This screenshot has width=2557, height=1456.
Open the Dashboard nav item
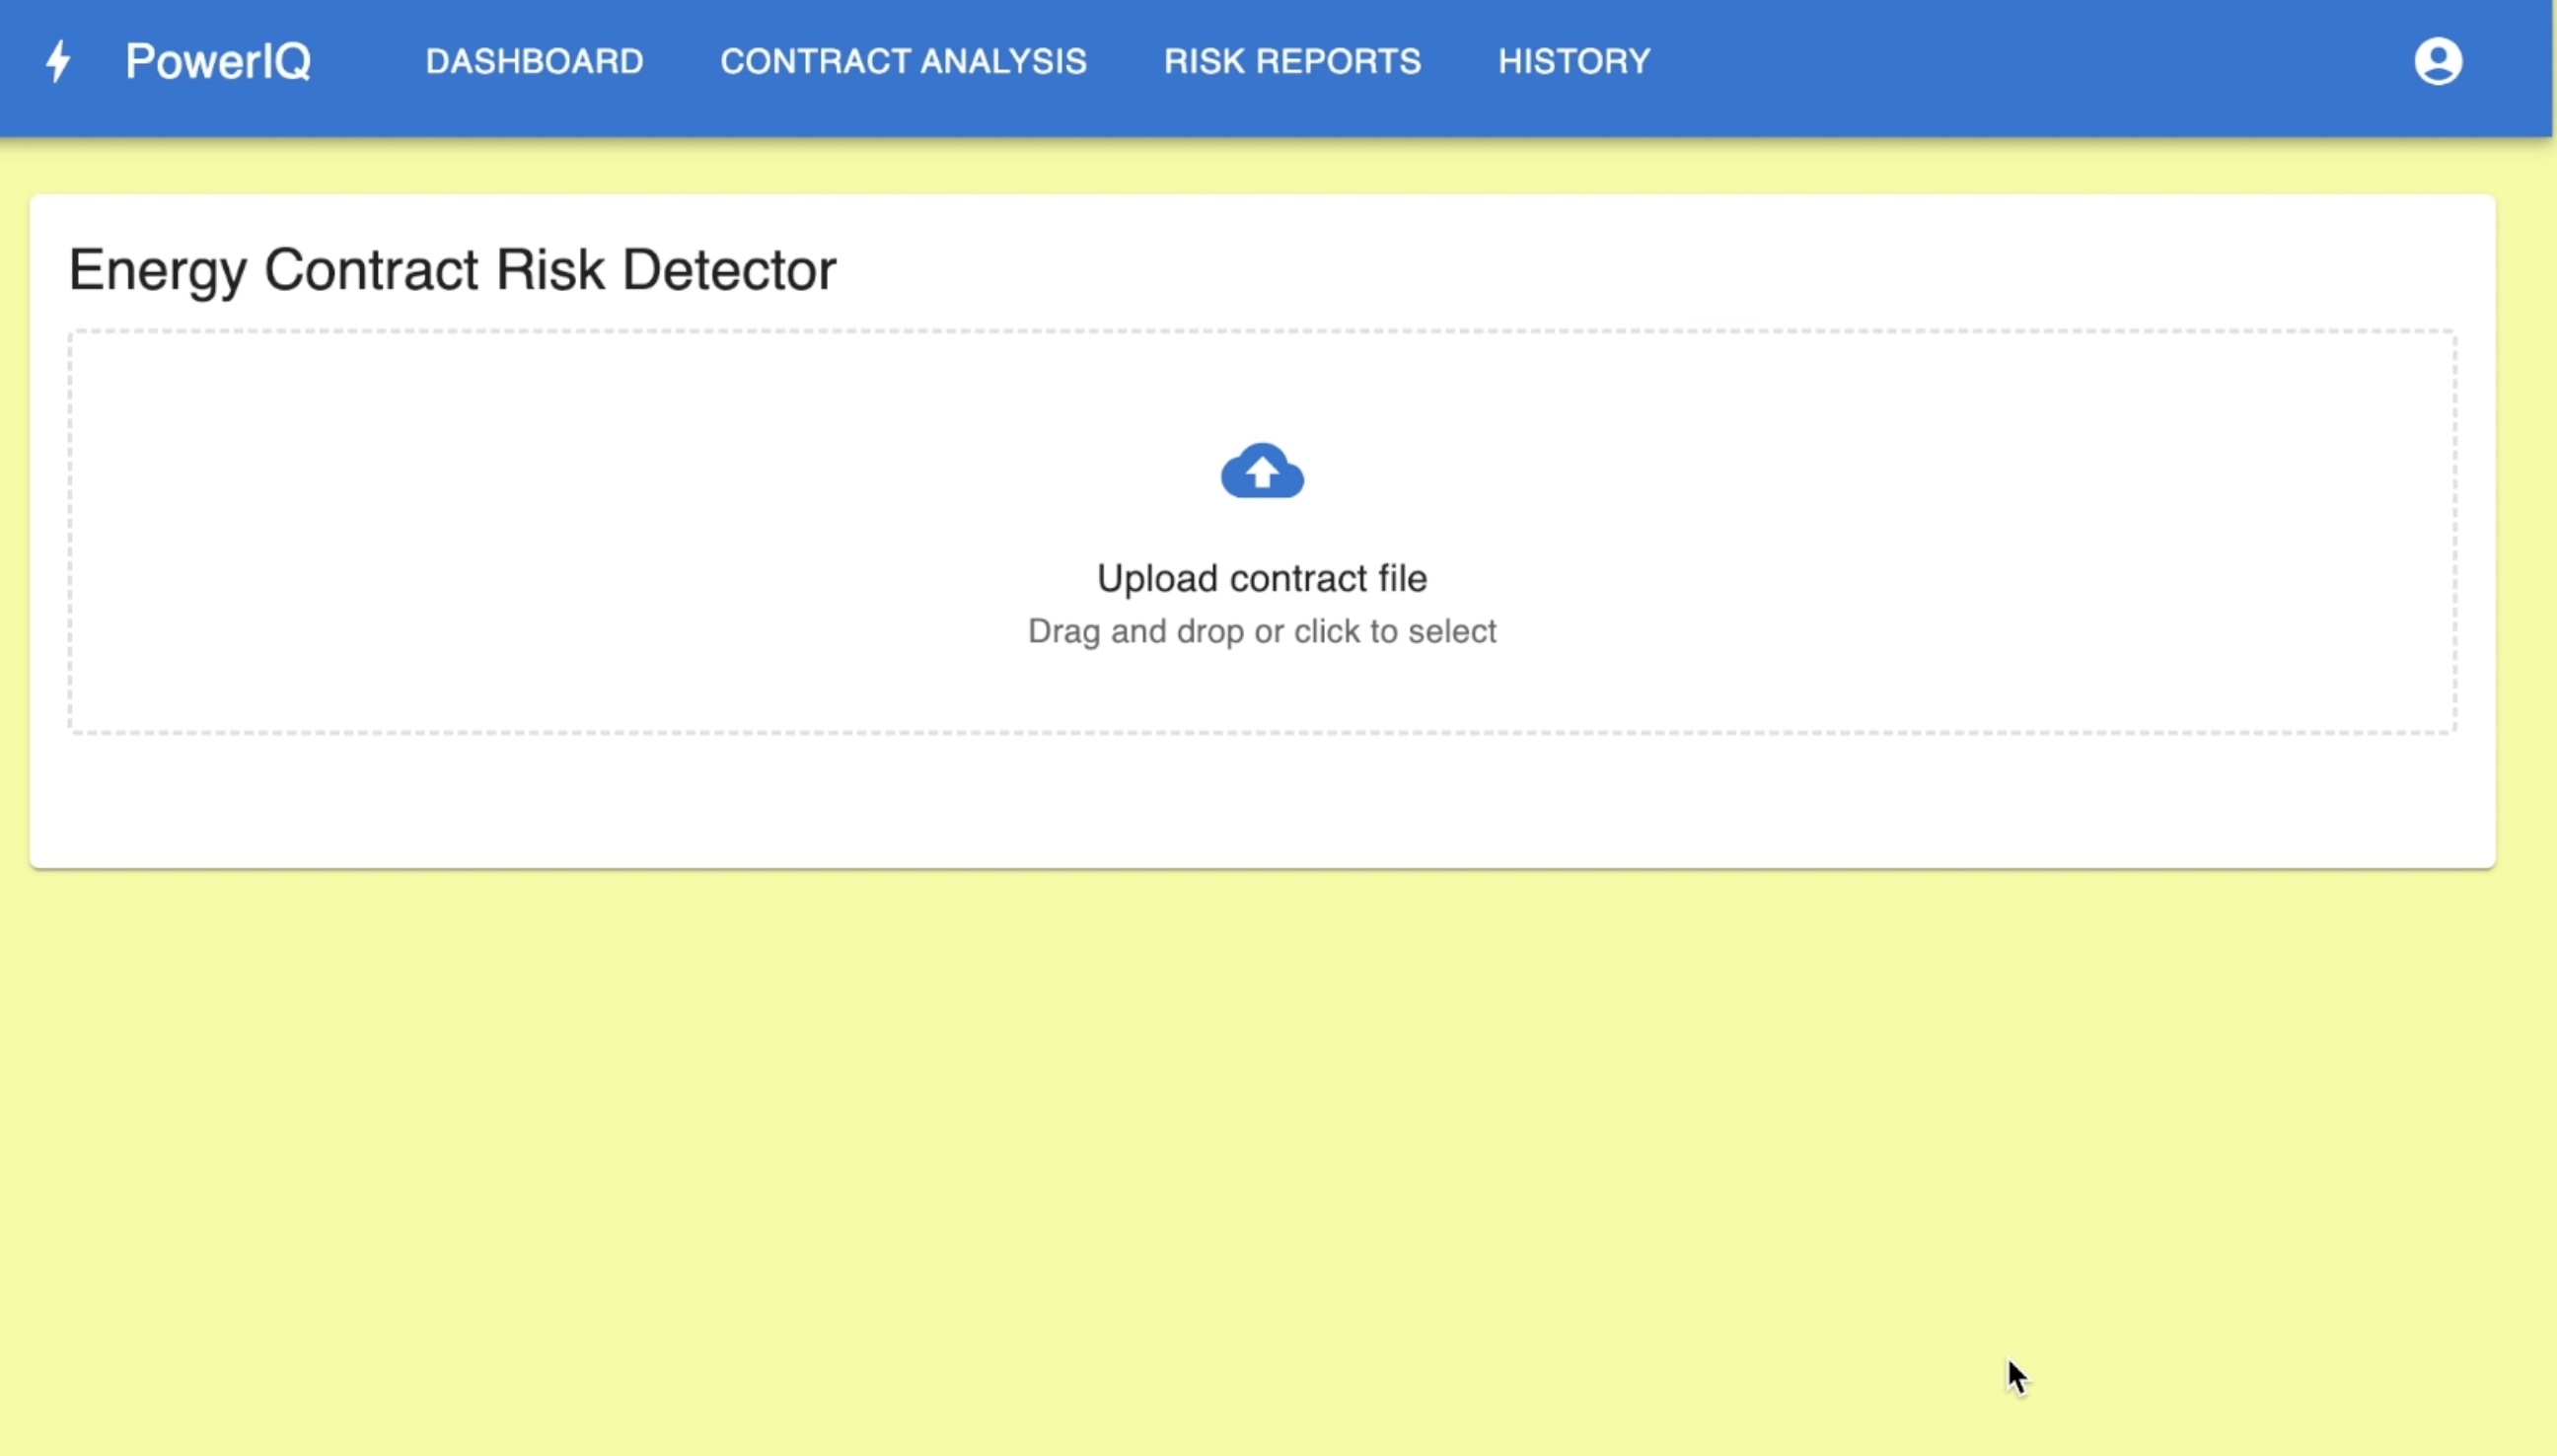click(x=534, y=61)
